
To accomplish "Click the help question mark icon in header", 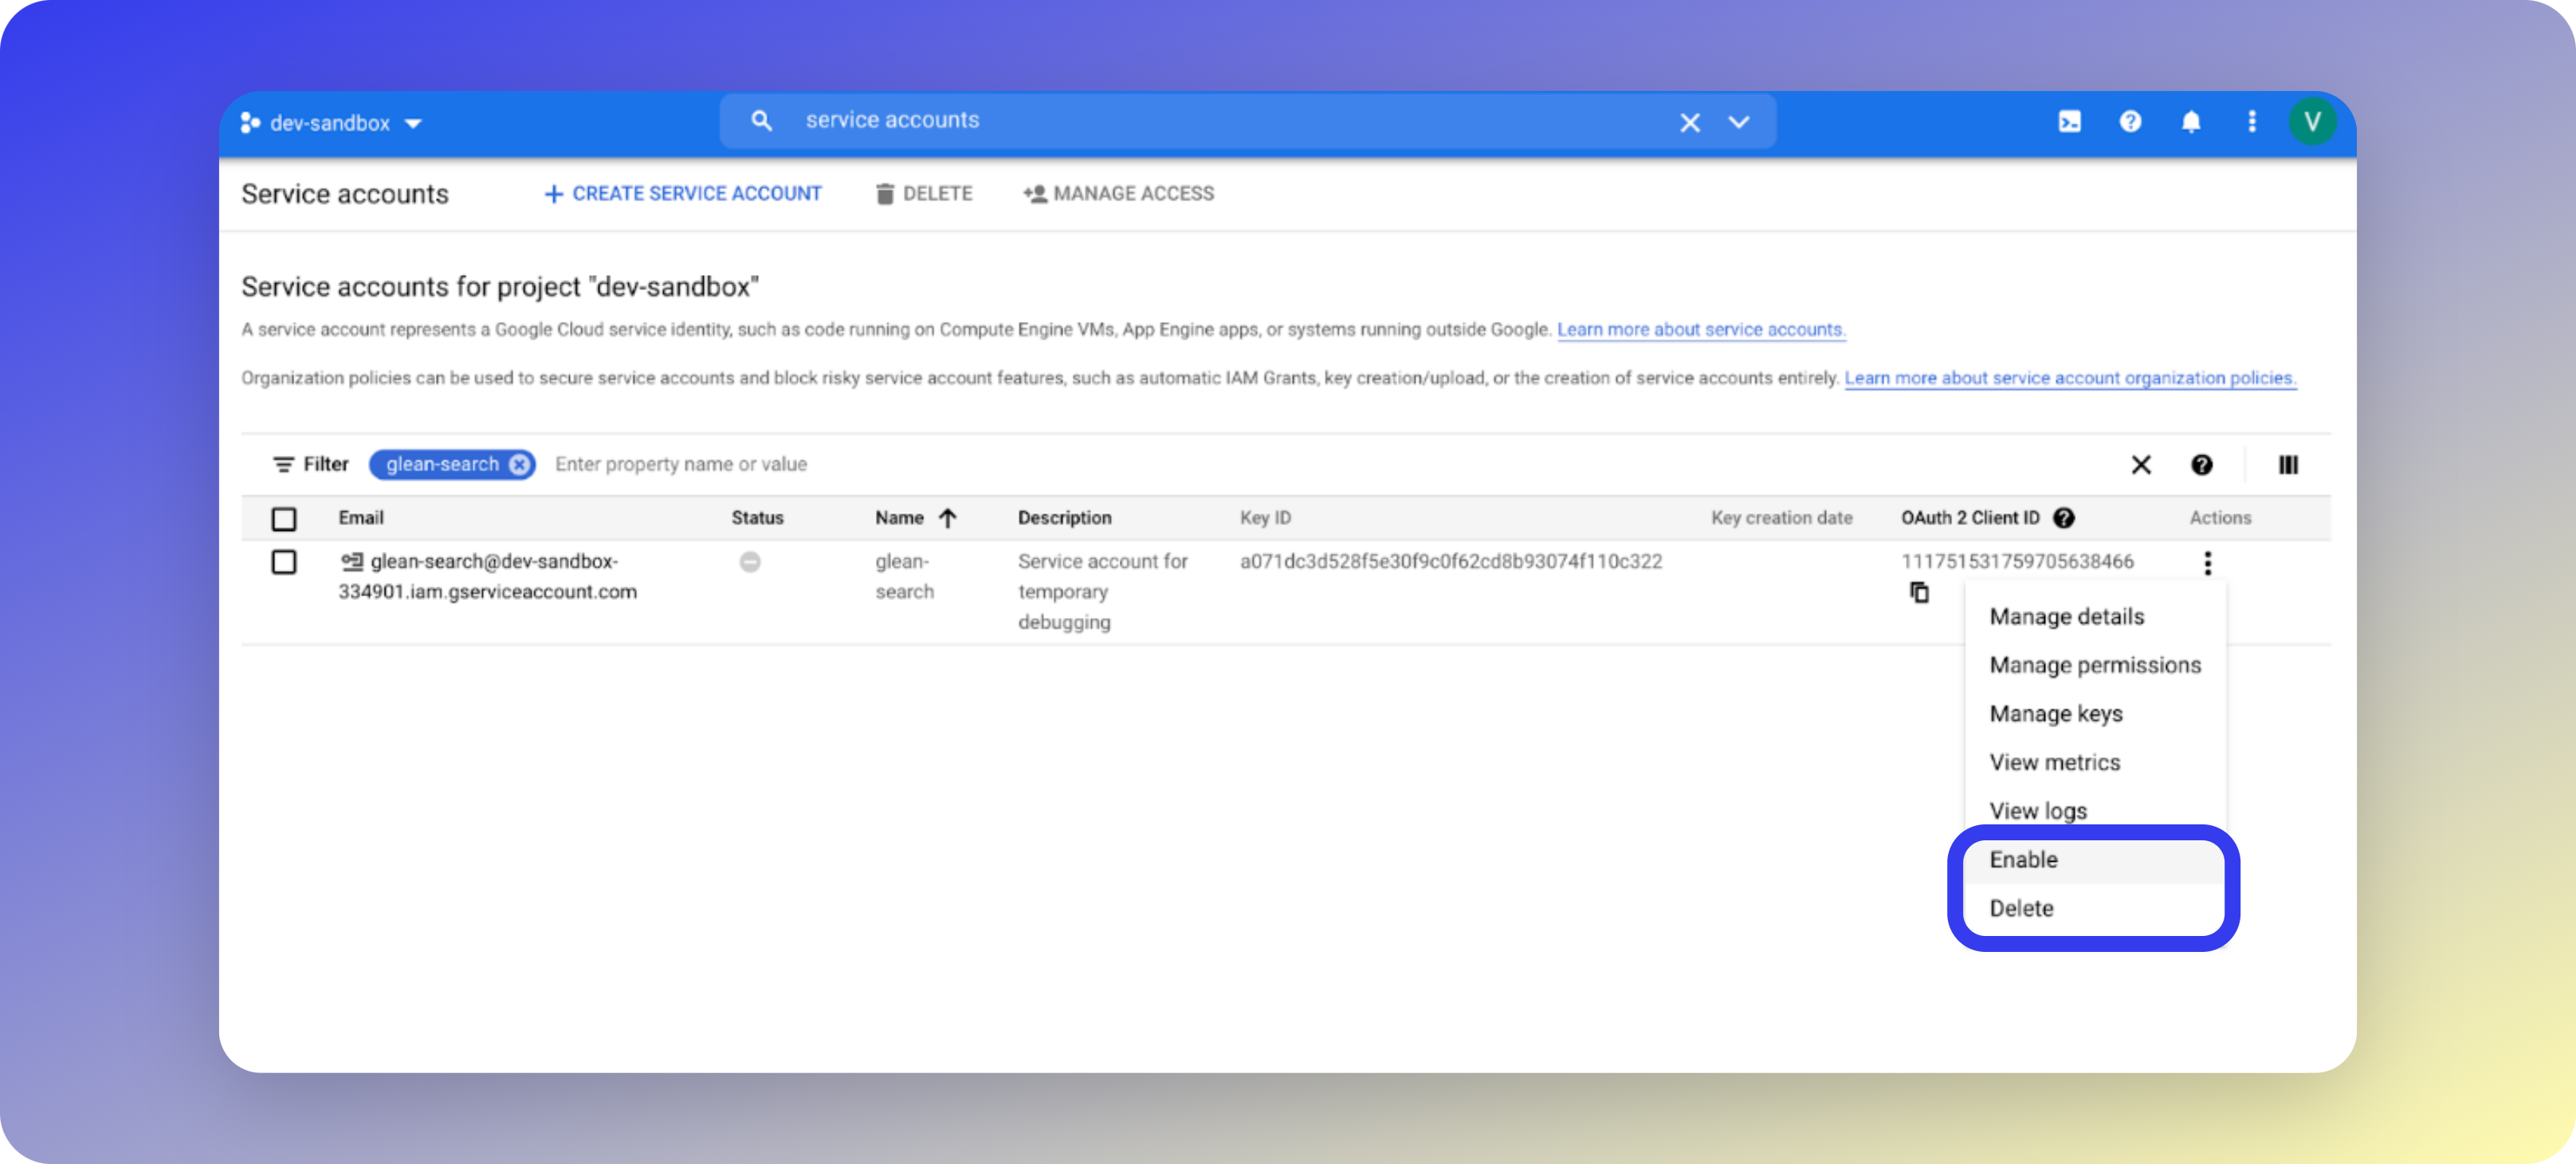I will point(2130,122).
